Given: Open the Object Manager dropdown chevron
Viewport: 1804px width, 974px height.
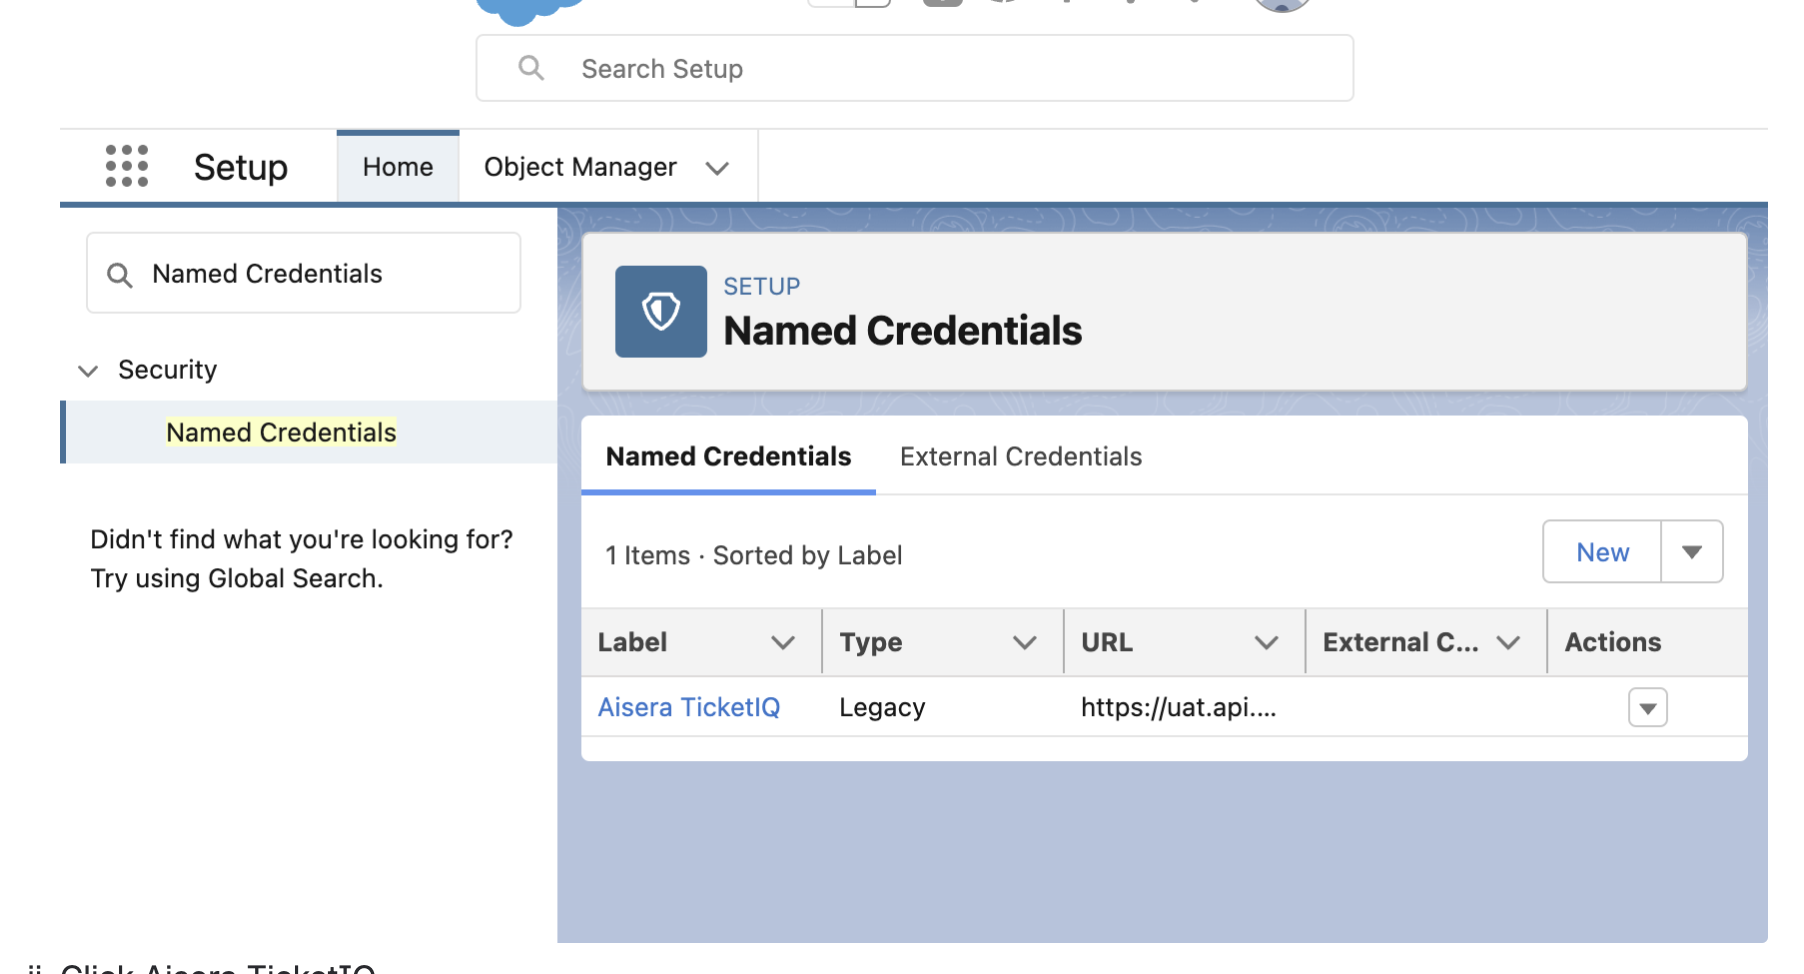Looking at the screenshot, I should (717, 168).
